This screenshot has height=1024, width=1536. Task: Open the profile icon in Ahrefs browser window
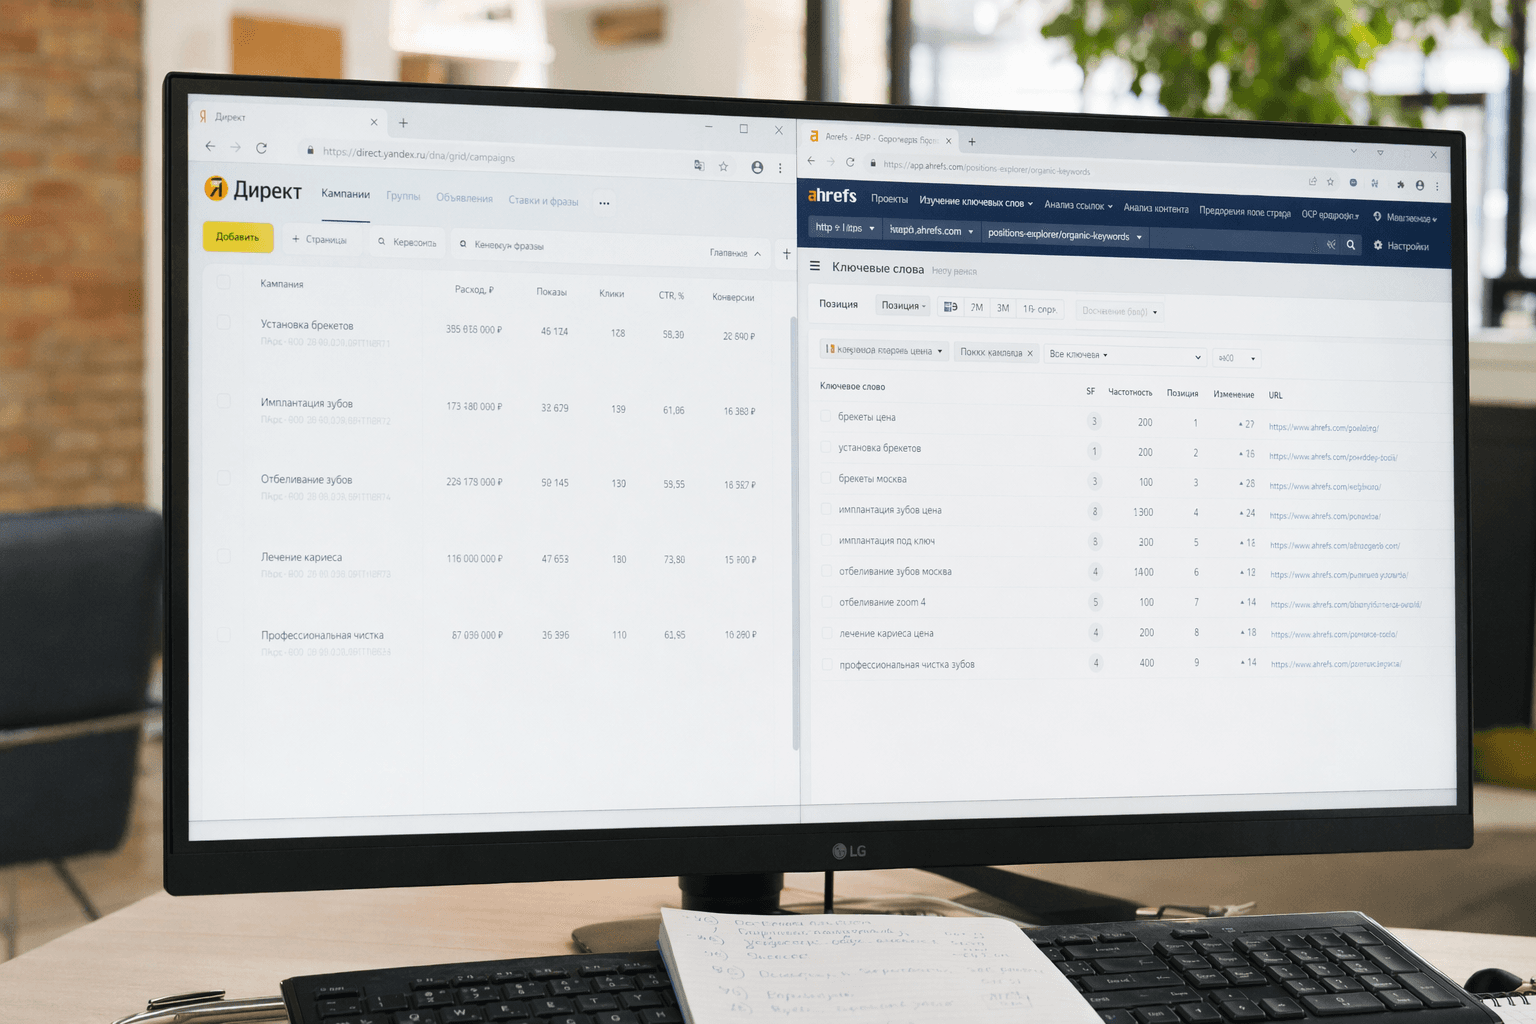[x=1419, y=185]
